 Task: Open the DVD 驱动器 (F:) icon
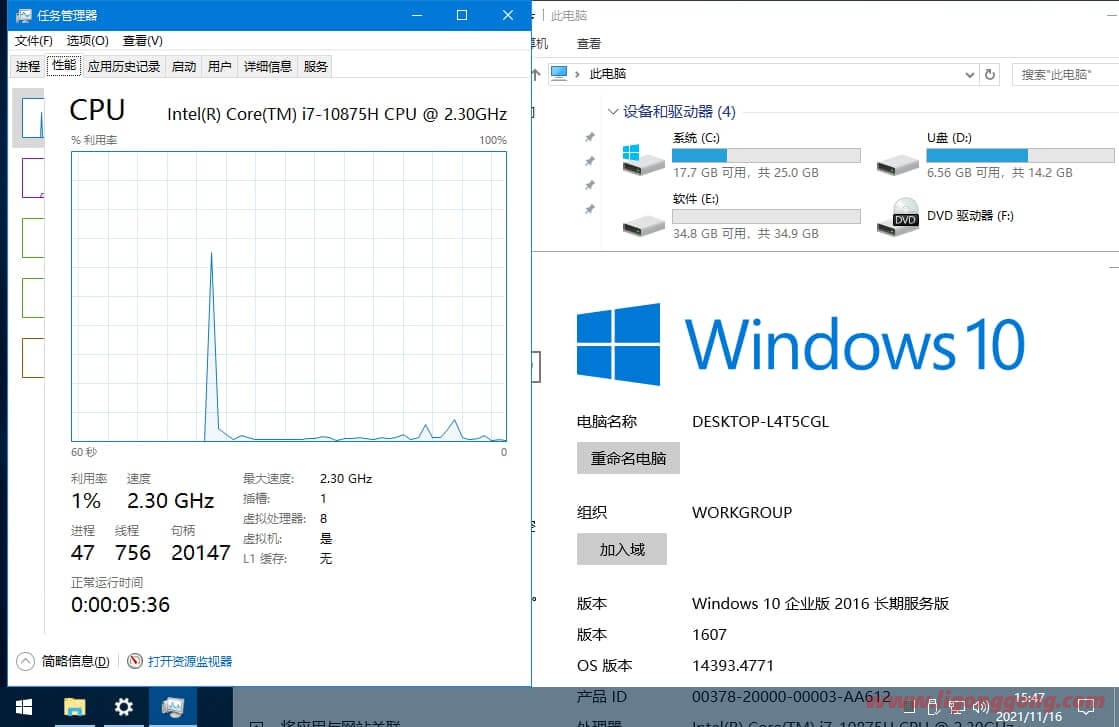pyautogui.click(x=897, y=216)
